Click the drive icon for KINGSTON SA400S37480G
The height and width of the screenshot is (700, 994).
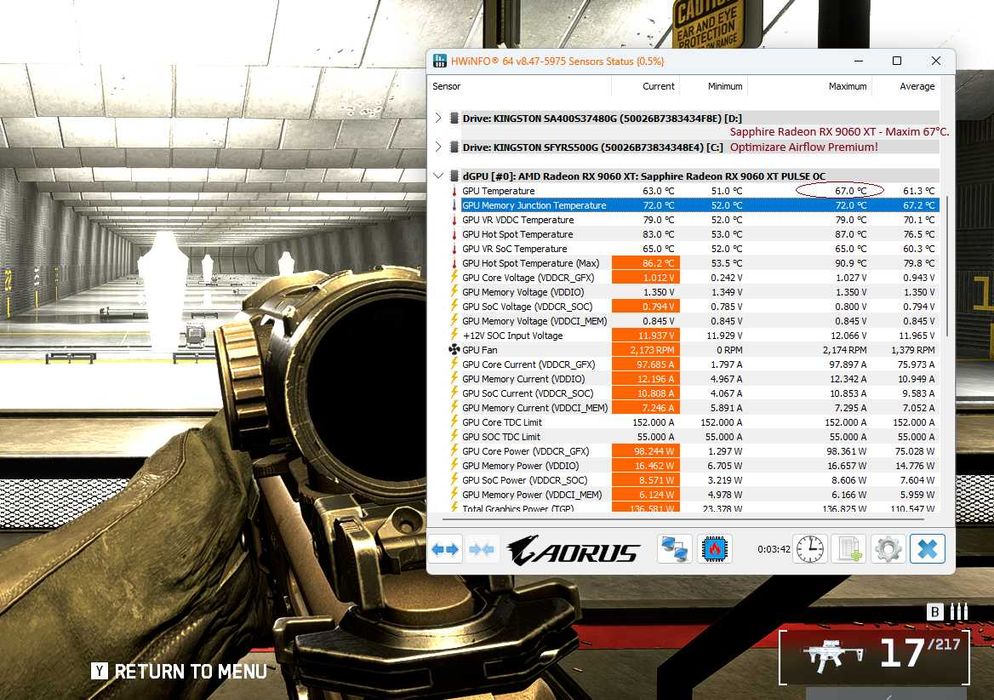point(454,118)
